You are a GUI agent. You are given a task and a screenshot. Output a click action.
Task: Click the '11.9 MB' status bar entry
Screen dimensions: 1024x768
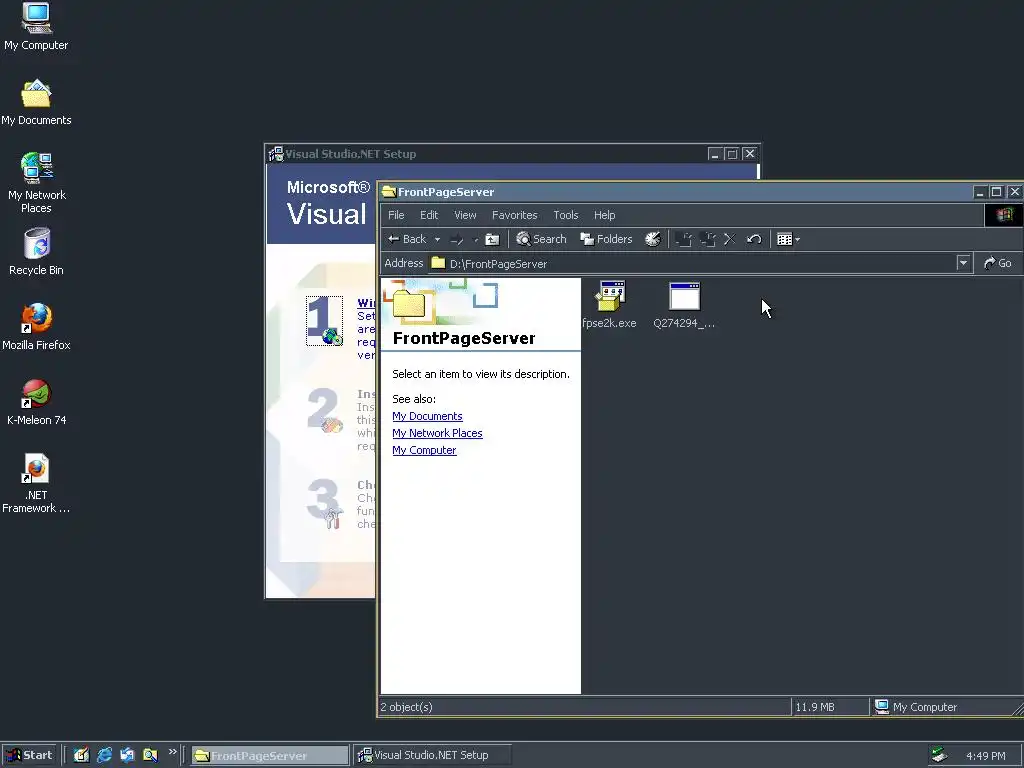[815, 707]
